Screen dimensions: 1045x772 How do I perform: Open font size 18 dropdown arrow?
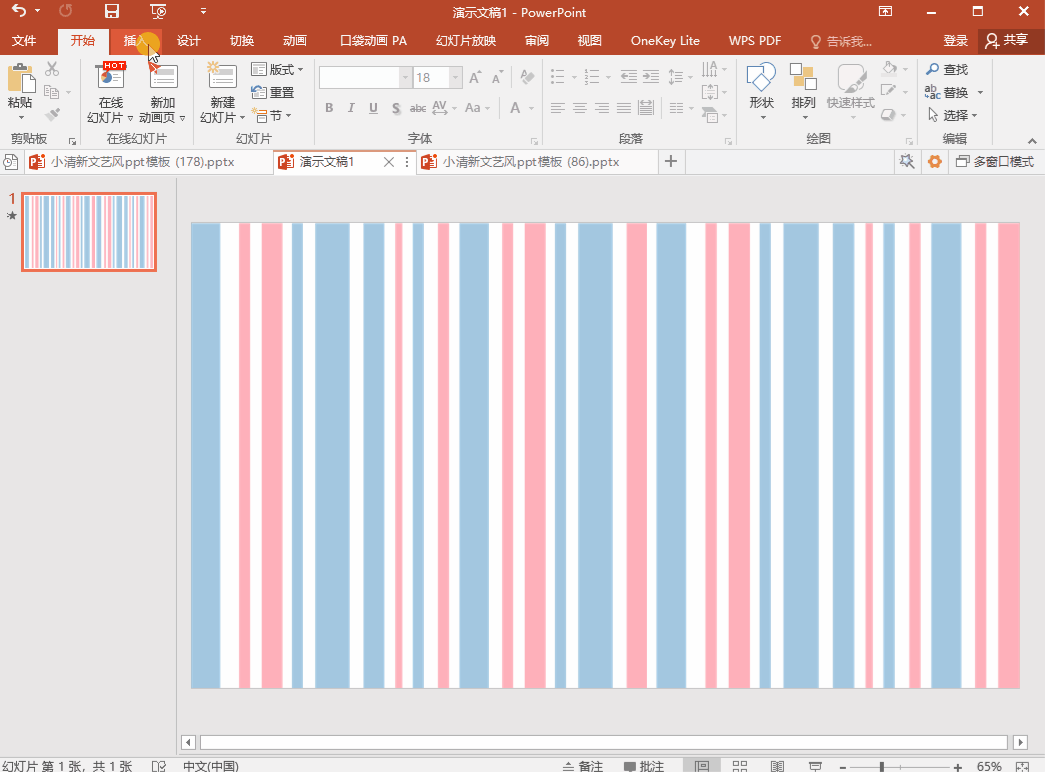tap(455, 78)
